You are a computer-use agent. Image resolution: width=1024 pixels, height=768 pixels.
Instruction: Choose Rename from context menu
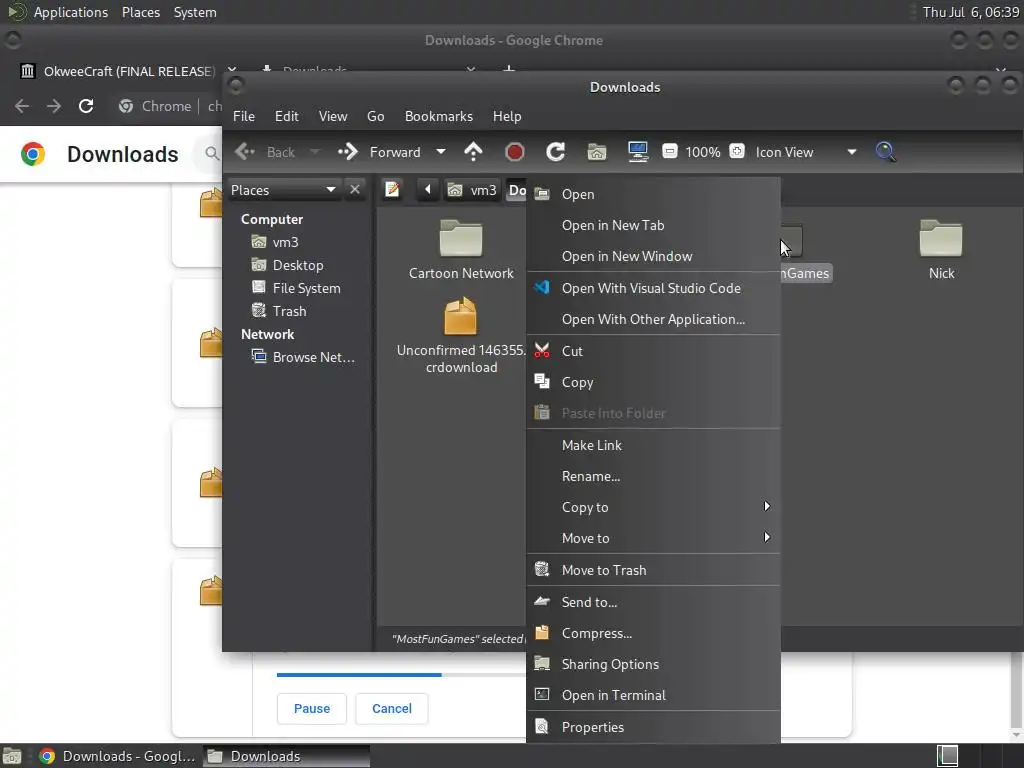654,476
